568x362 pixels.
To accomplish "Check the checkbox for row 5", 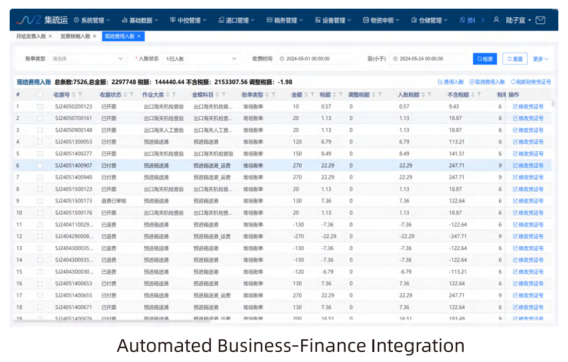I will coord(40,154).
